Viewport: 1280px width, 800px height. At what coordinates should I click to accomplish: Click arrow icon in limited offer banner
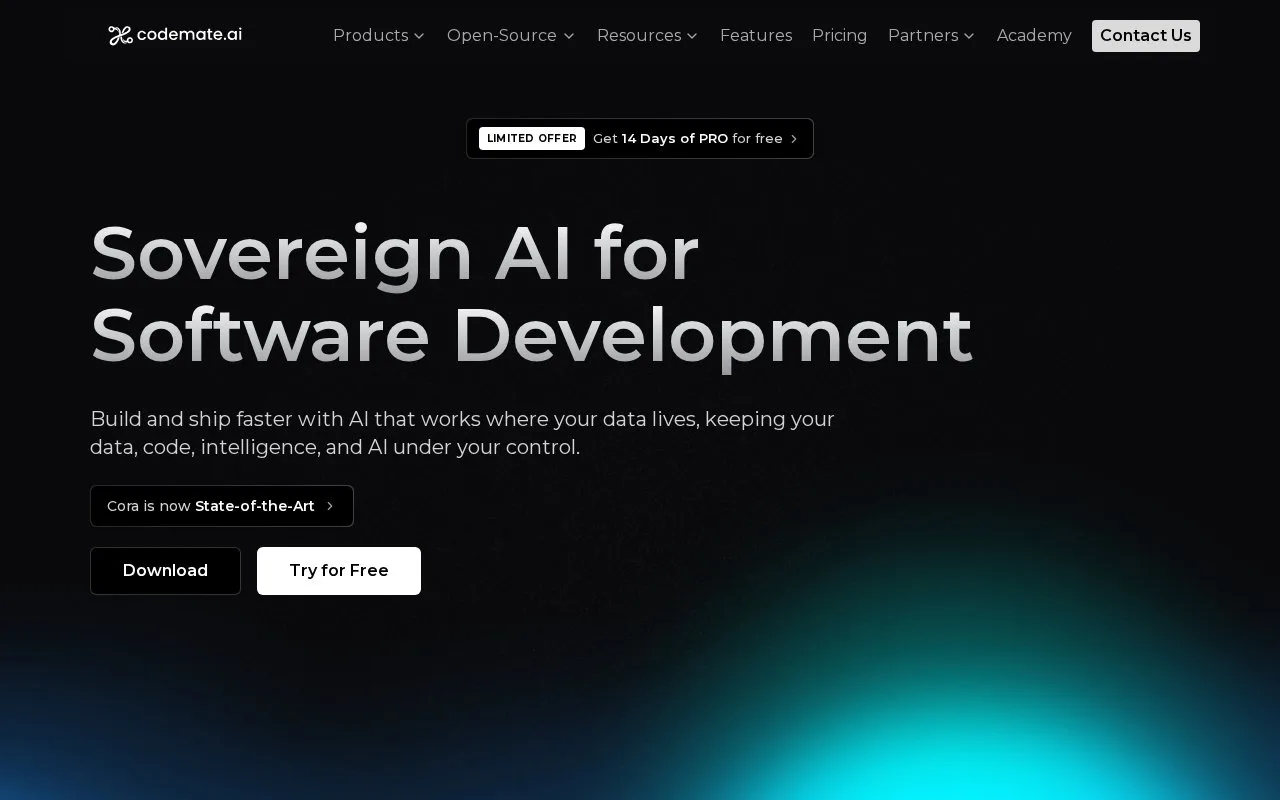tap(794, 139)
